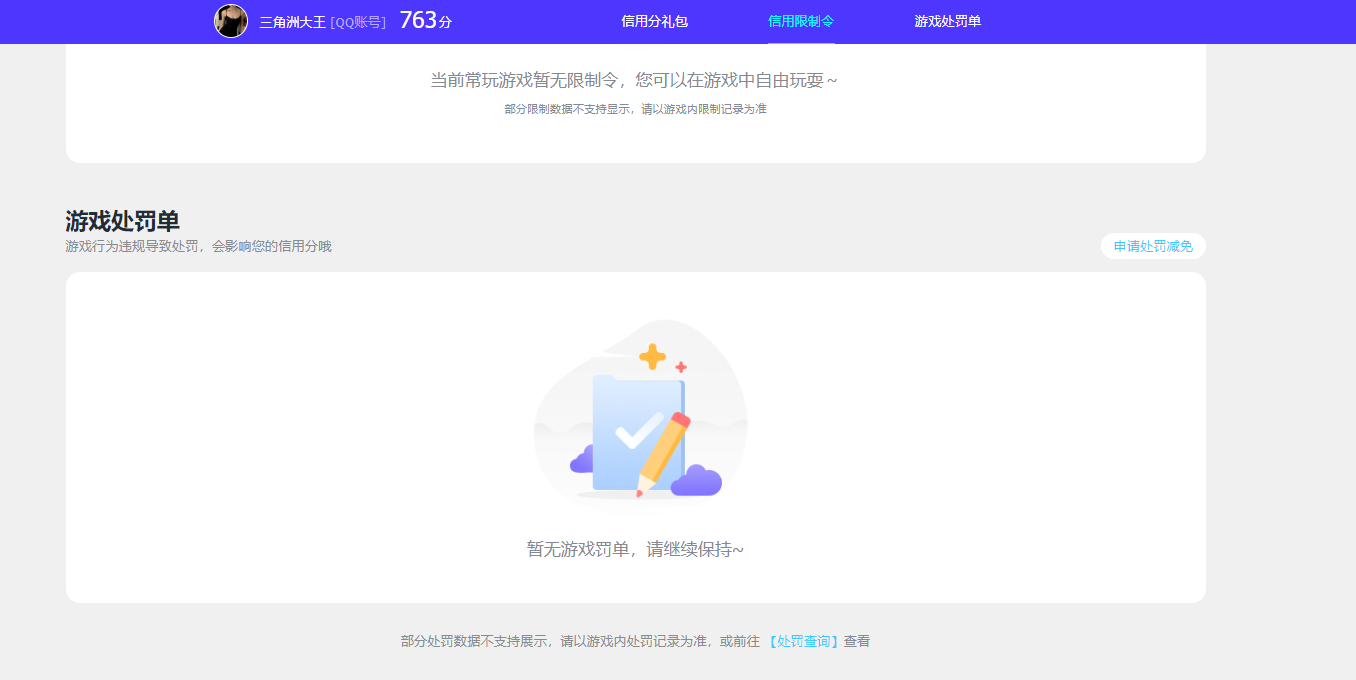1356x680 pixels.
Task: Click the small red plus sparkle icon
Action: 679,367
